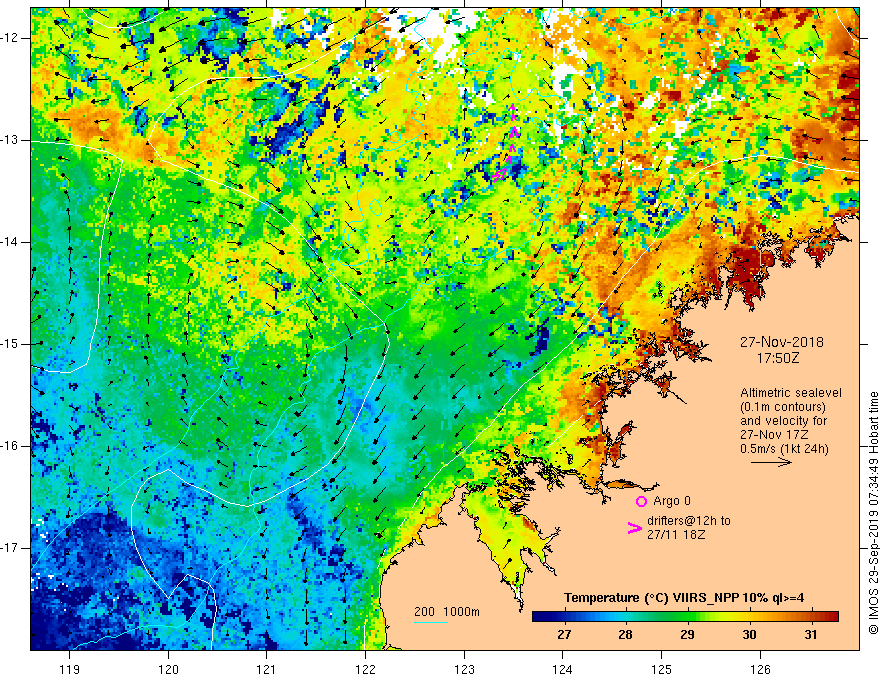Click the 'drifters@12h to' legend text

pos(689,521)
